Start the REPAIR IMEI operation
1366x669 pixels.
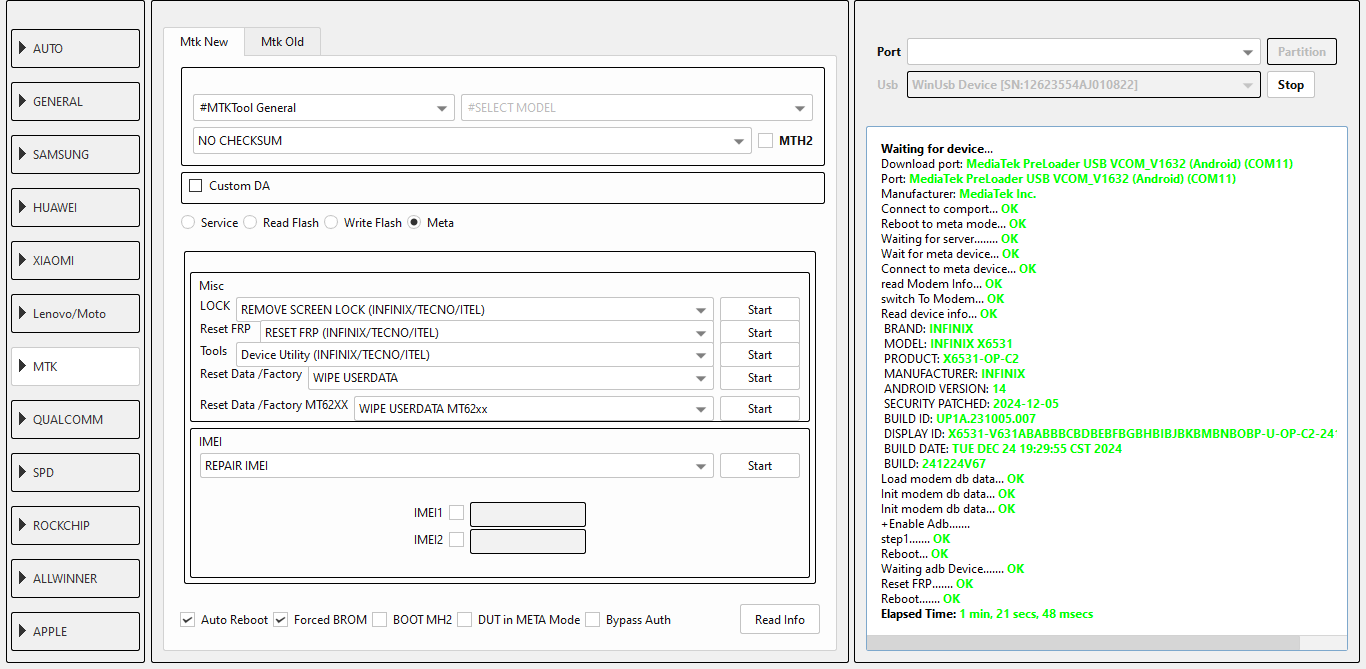[x=760, y=466]
